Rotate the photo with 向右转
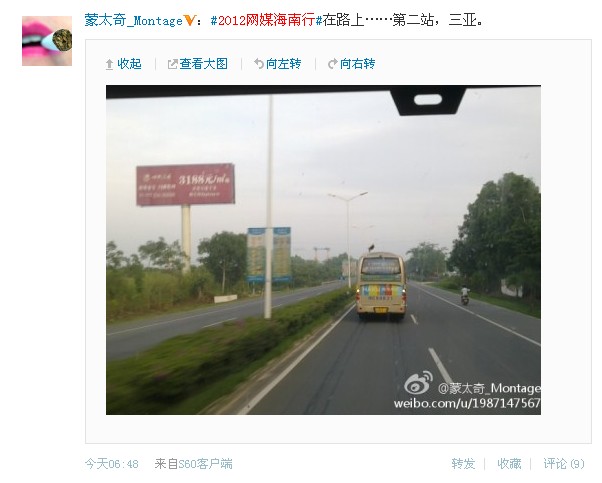602x483 pixels. click(x=357, y=64)
